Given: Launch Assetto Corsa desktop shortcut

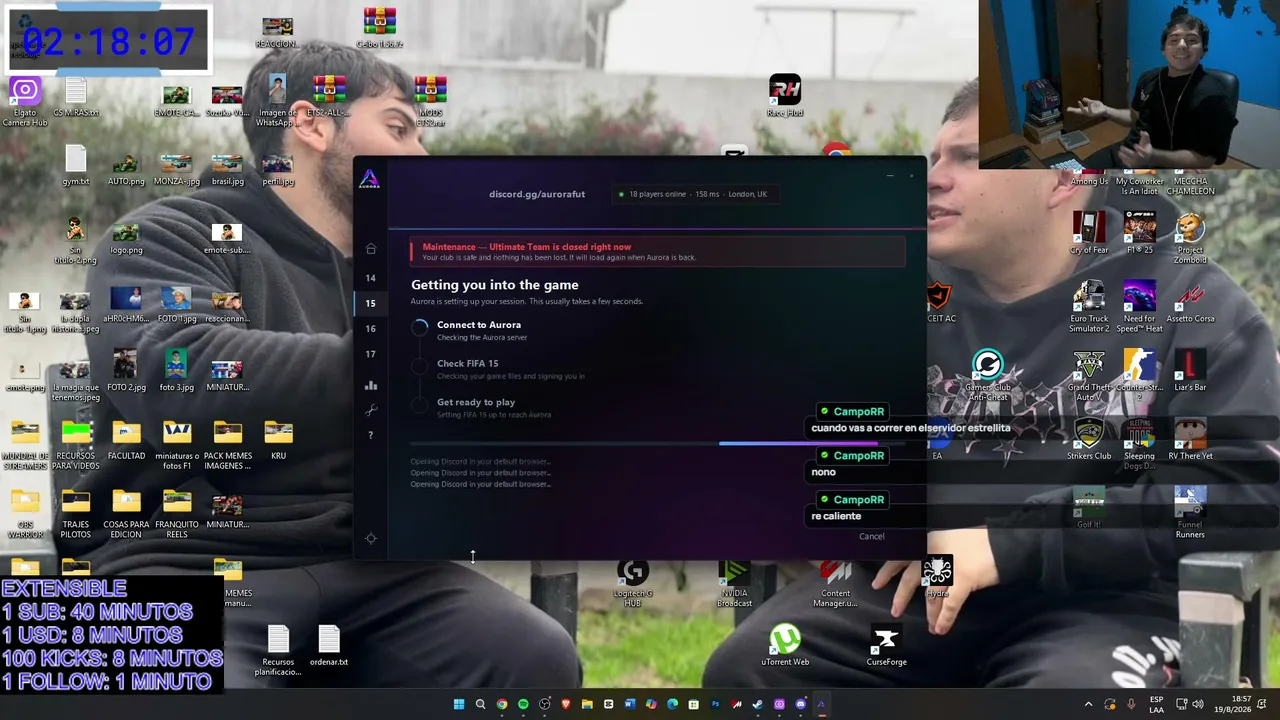Looking at the screenshot, I should [x=1190, y=303].
